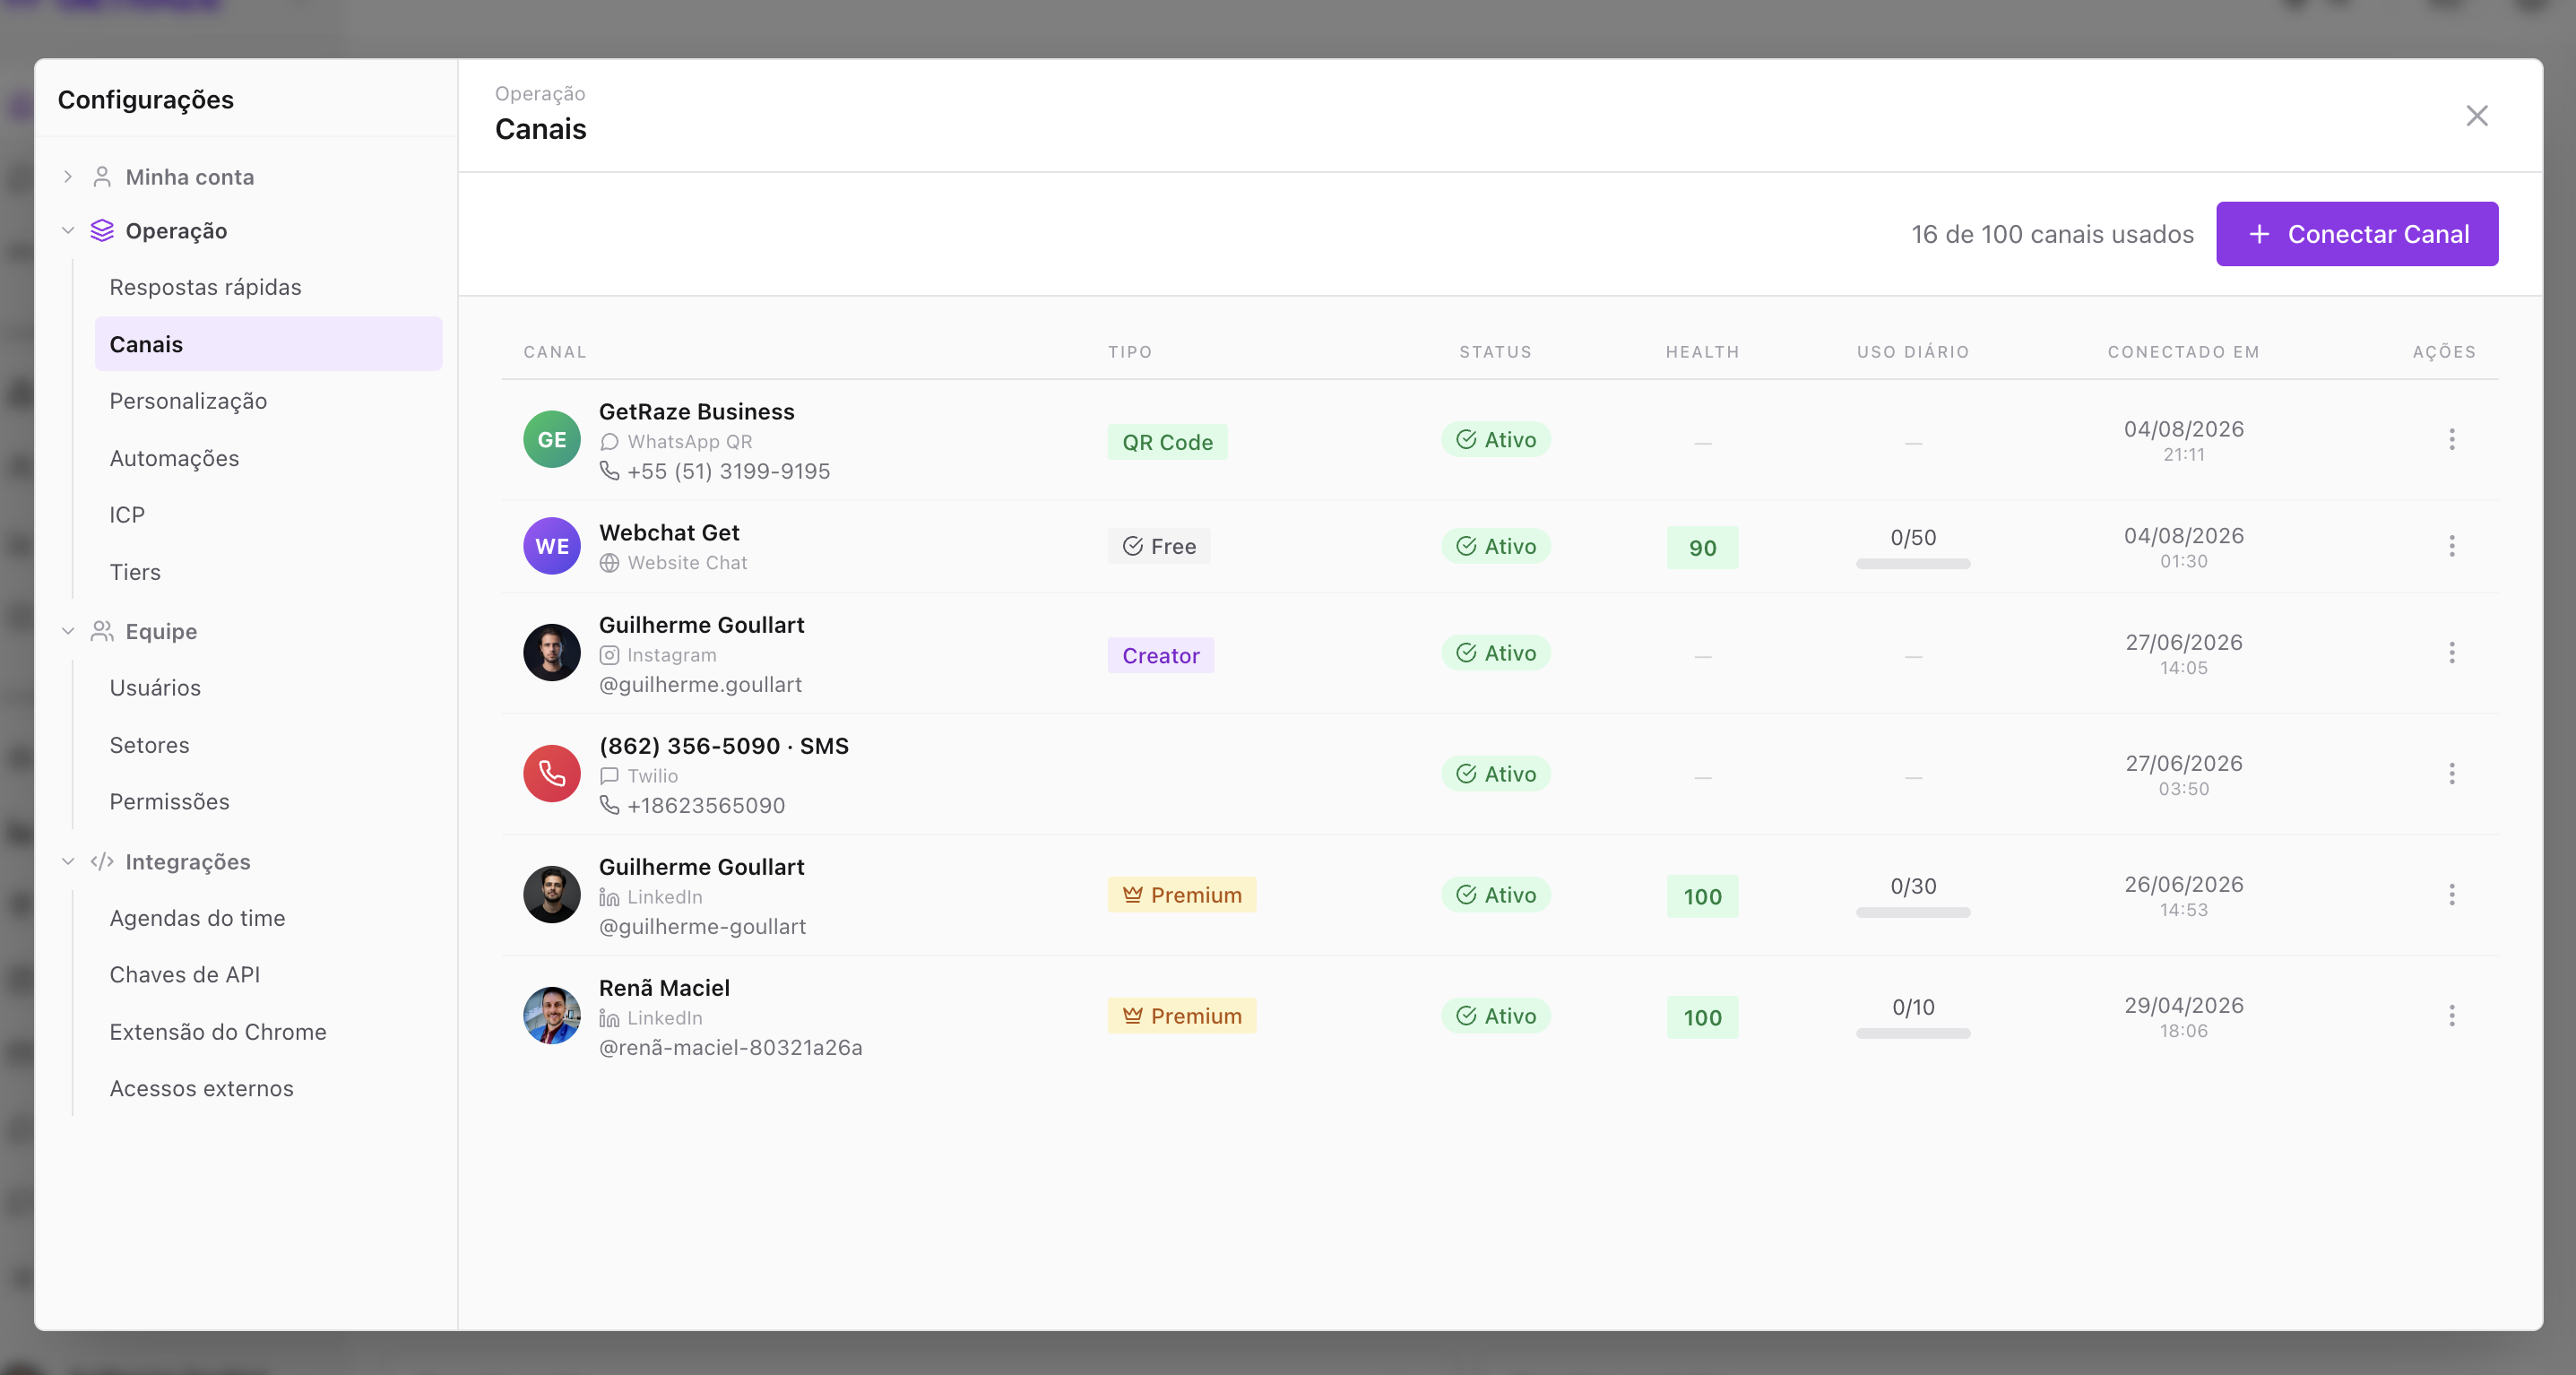The height and width of the screenshot is (1375, 2576).
Task: Collapse the Integrações section chevron
Action: tap(68, 862)
